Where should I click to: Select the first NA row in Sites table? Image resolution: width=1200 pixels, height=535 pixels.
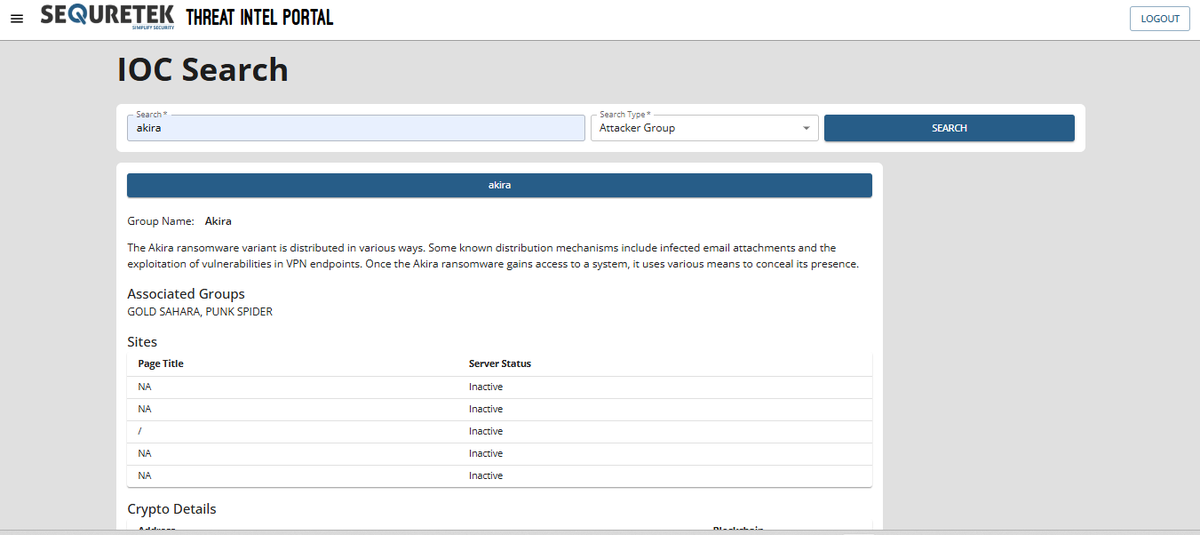tap(499, 387)
